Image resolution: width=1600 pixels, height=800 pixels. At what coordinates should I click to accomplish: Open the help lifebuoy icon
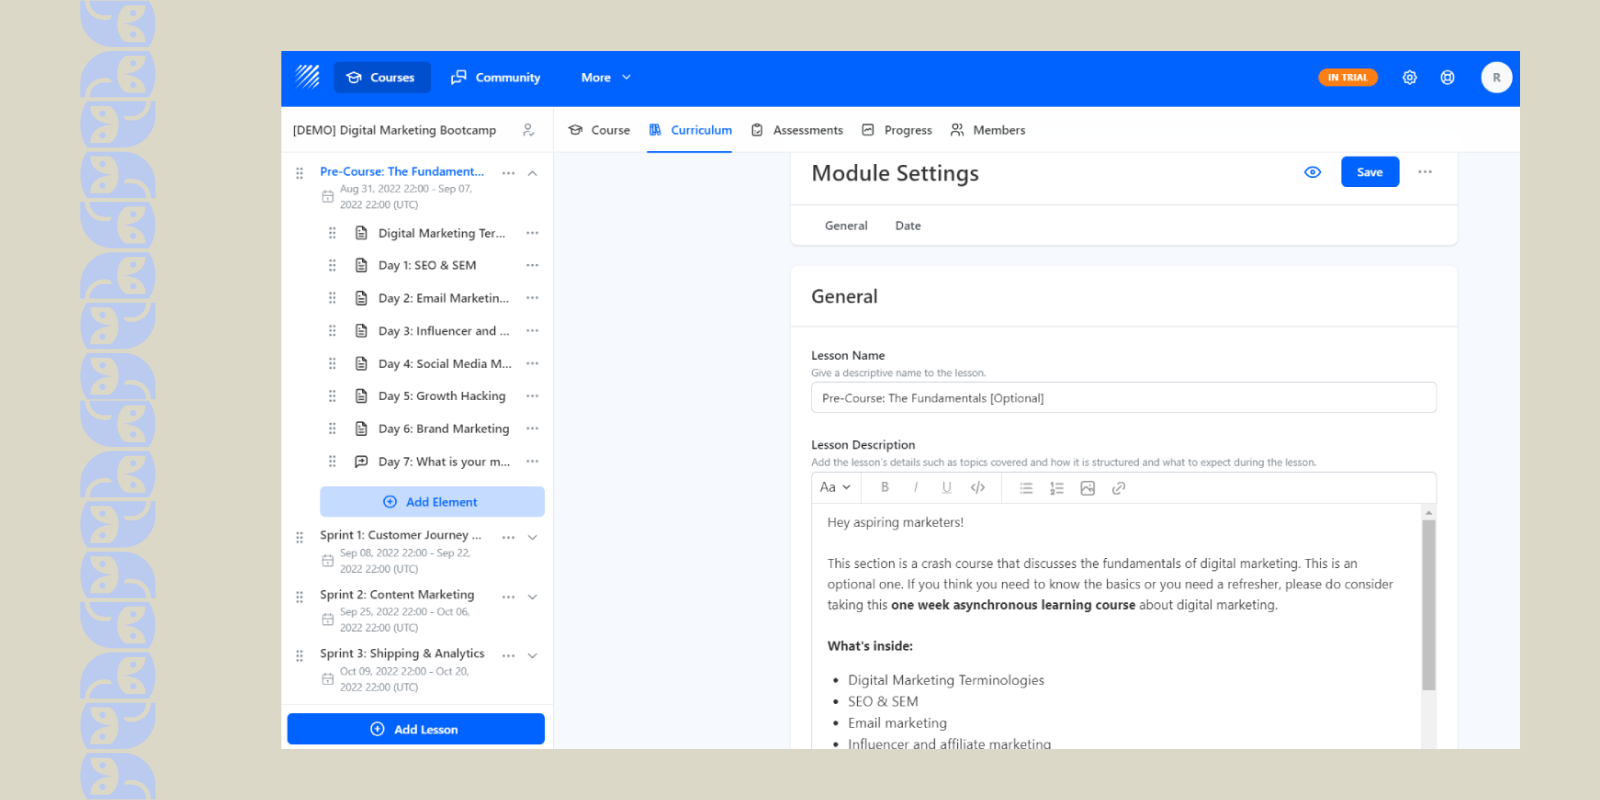tap(1447, 77)
